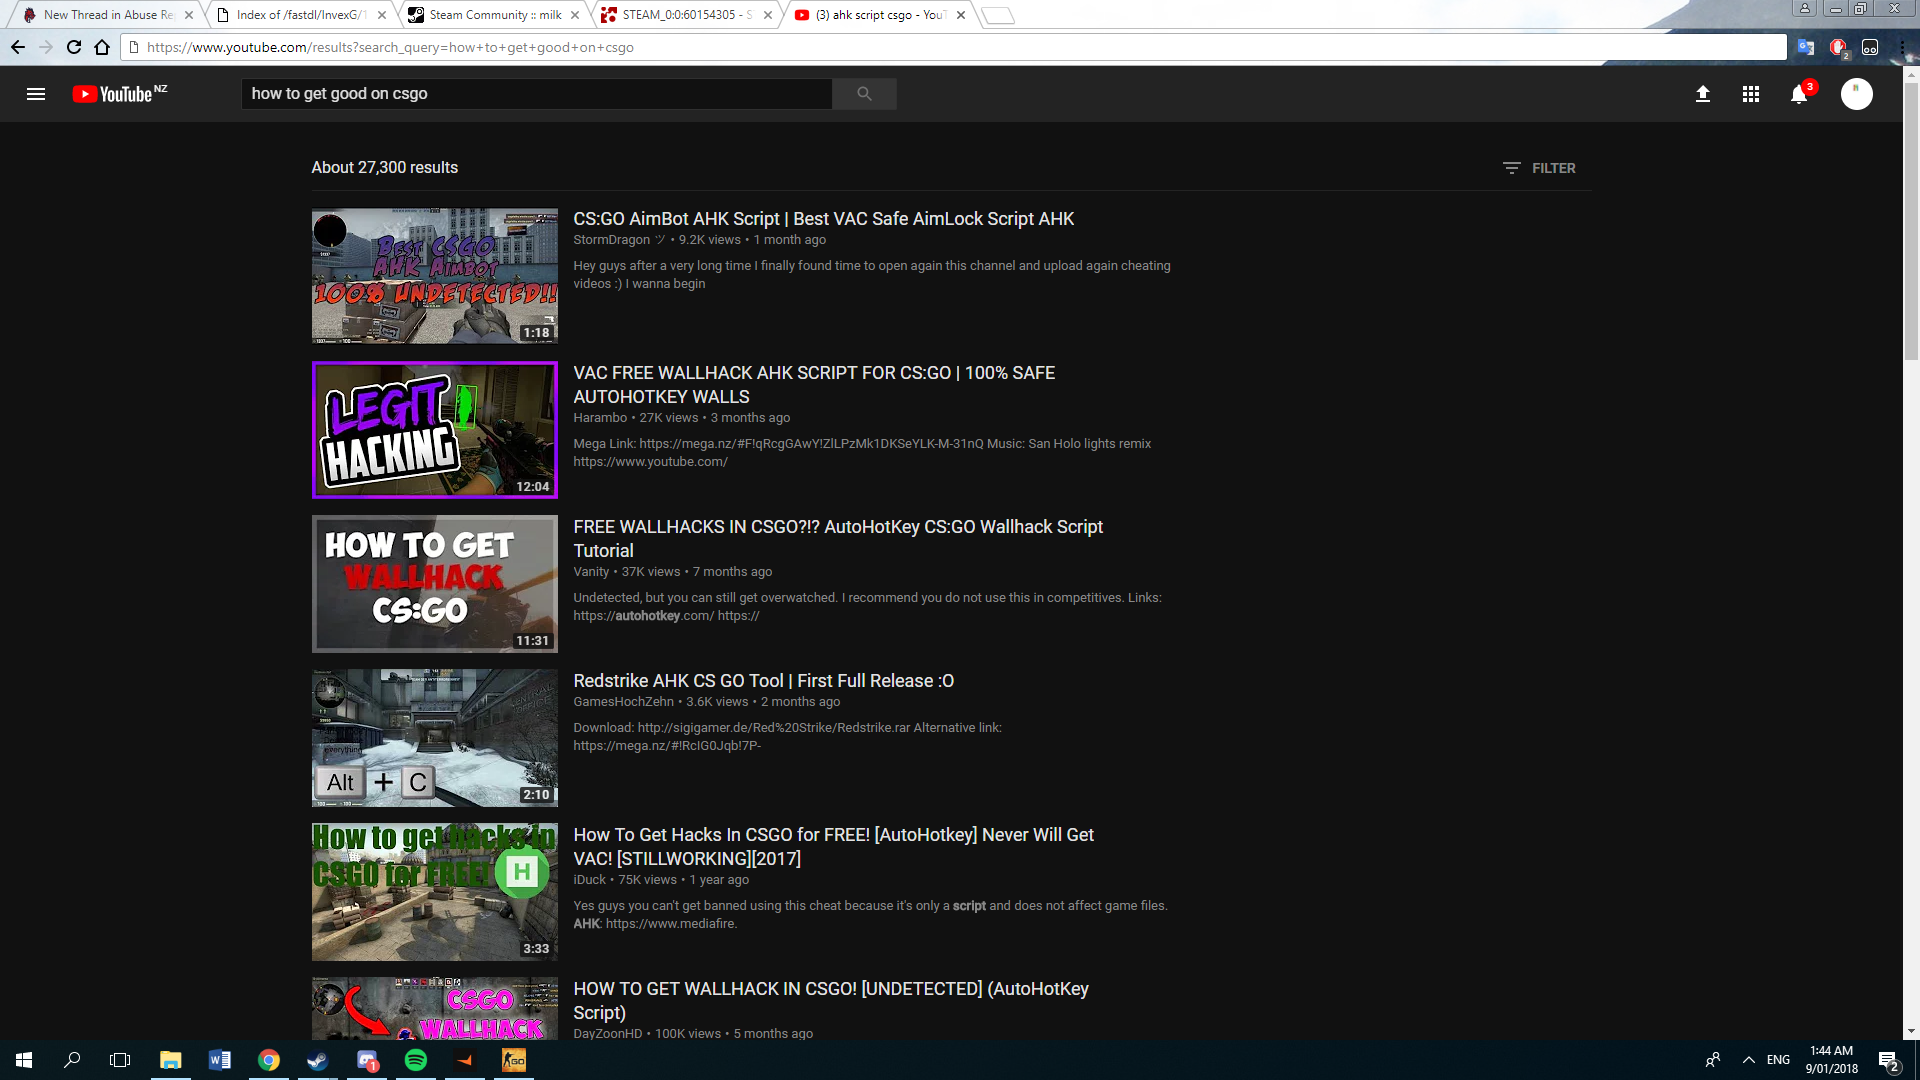Click the YouTube NZ logo
Image resolution: width=1920 pixels, height=1080 pixels.
click(x=120, y=94)
